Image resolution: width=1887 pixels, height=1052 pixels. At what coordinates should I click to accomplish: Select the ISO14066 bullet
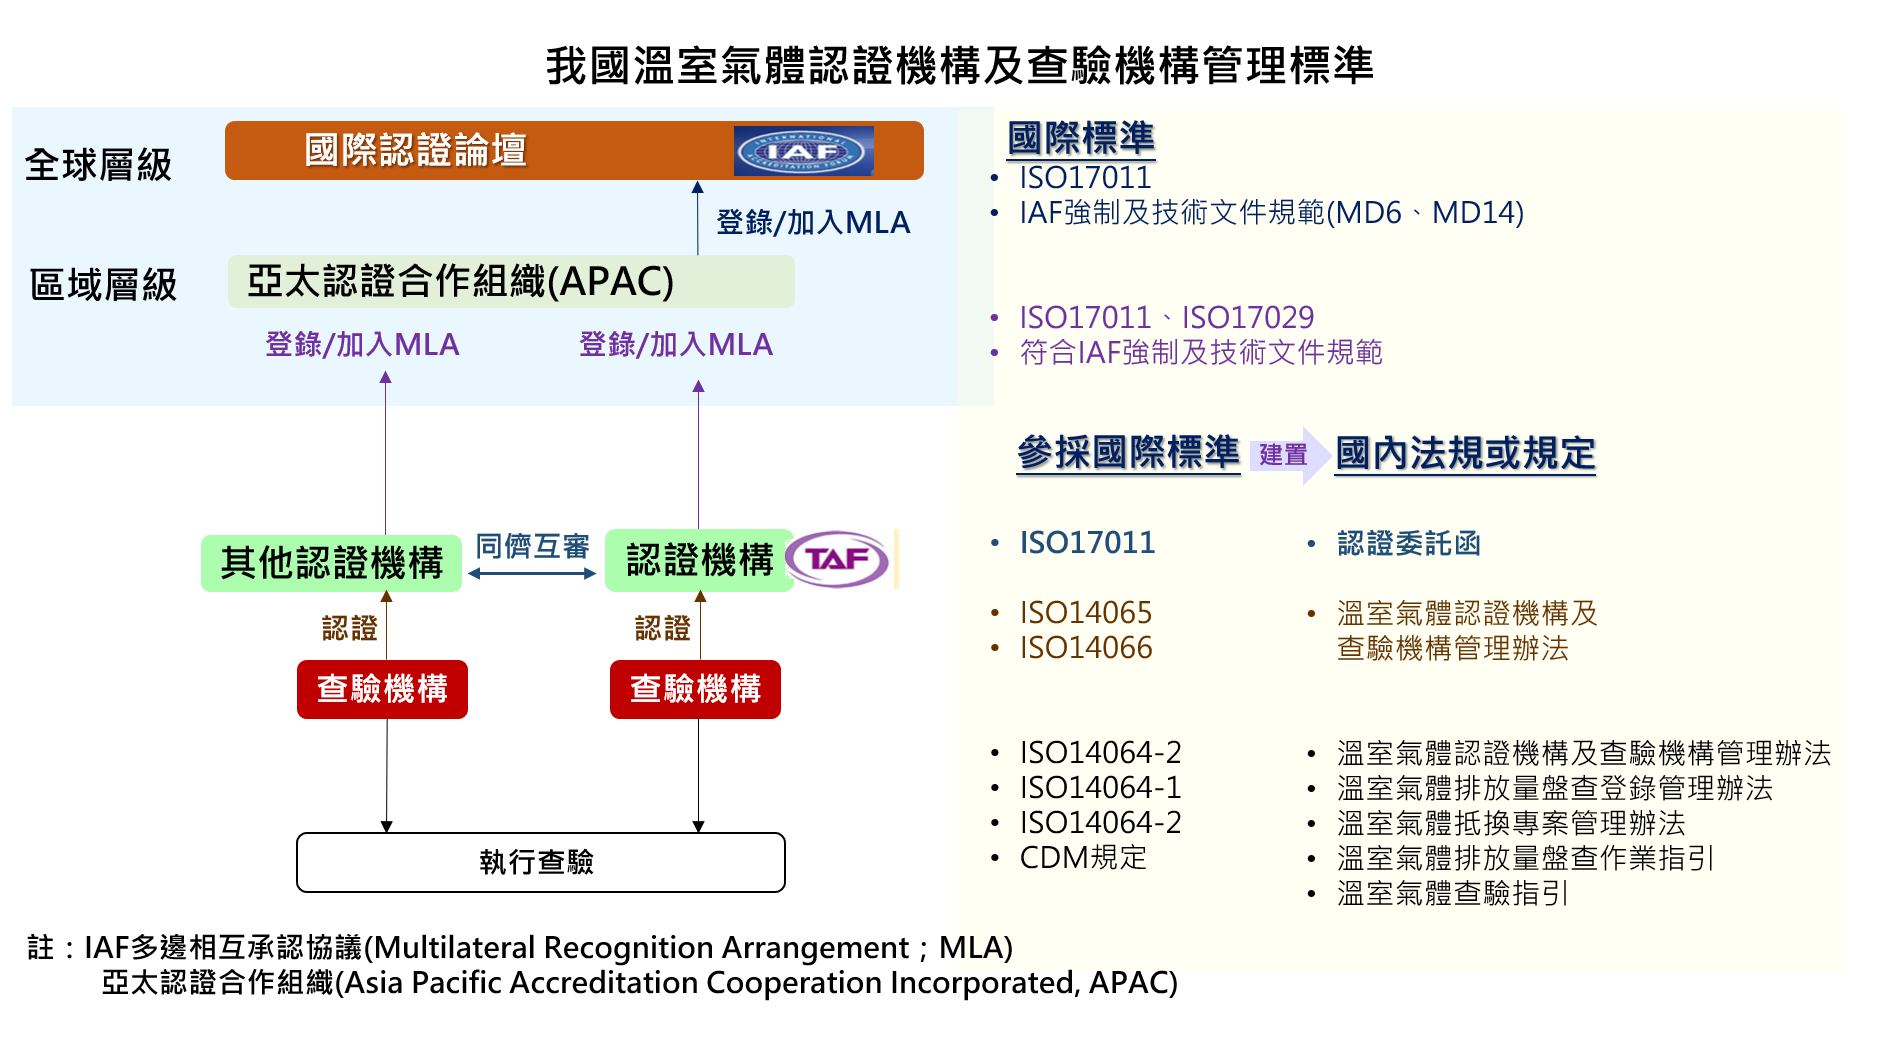tap(1086, 648)
